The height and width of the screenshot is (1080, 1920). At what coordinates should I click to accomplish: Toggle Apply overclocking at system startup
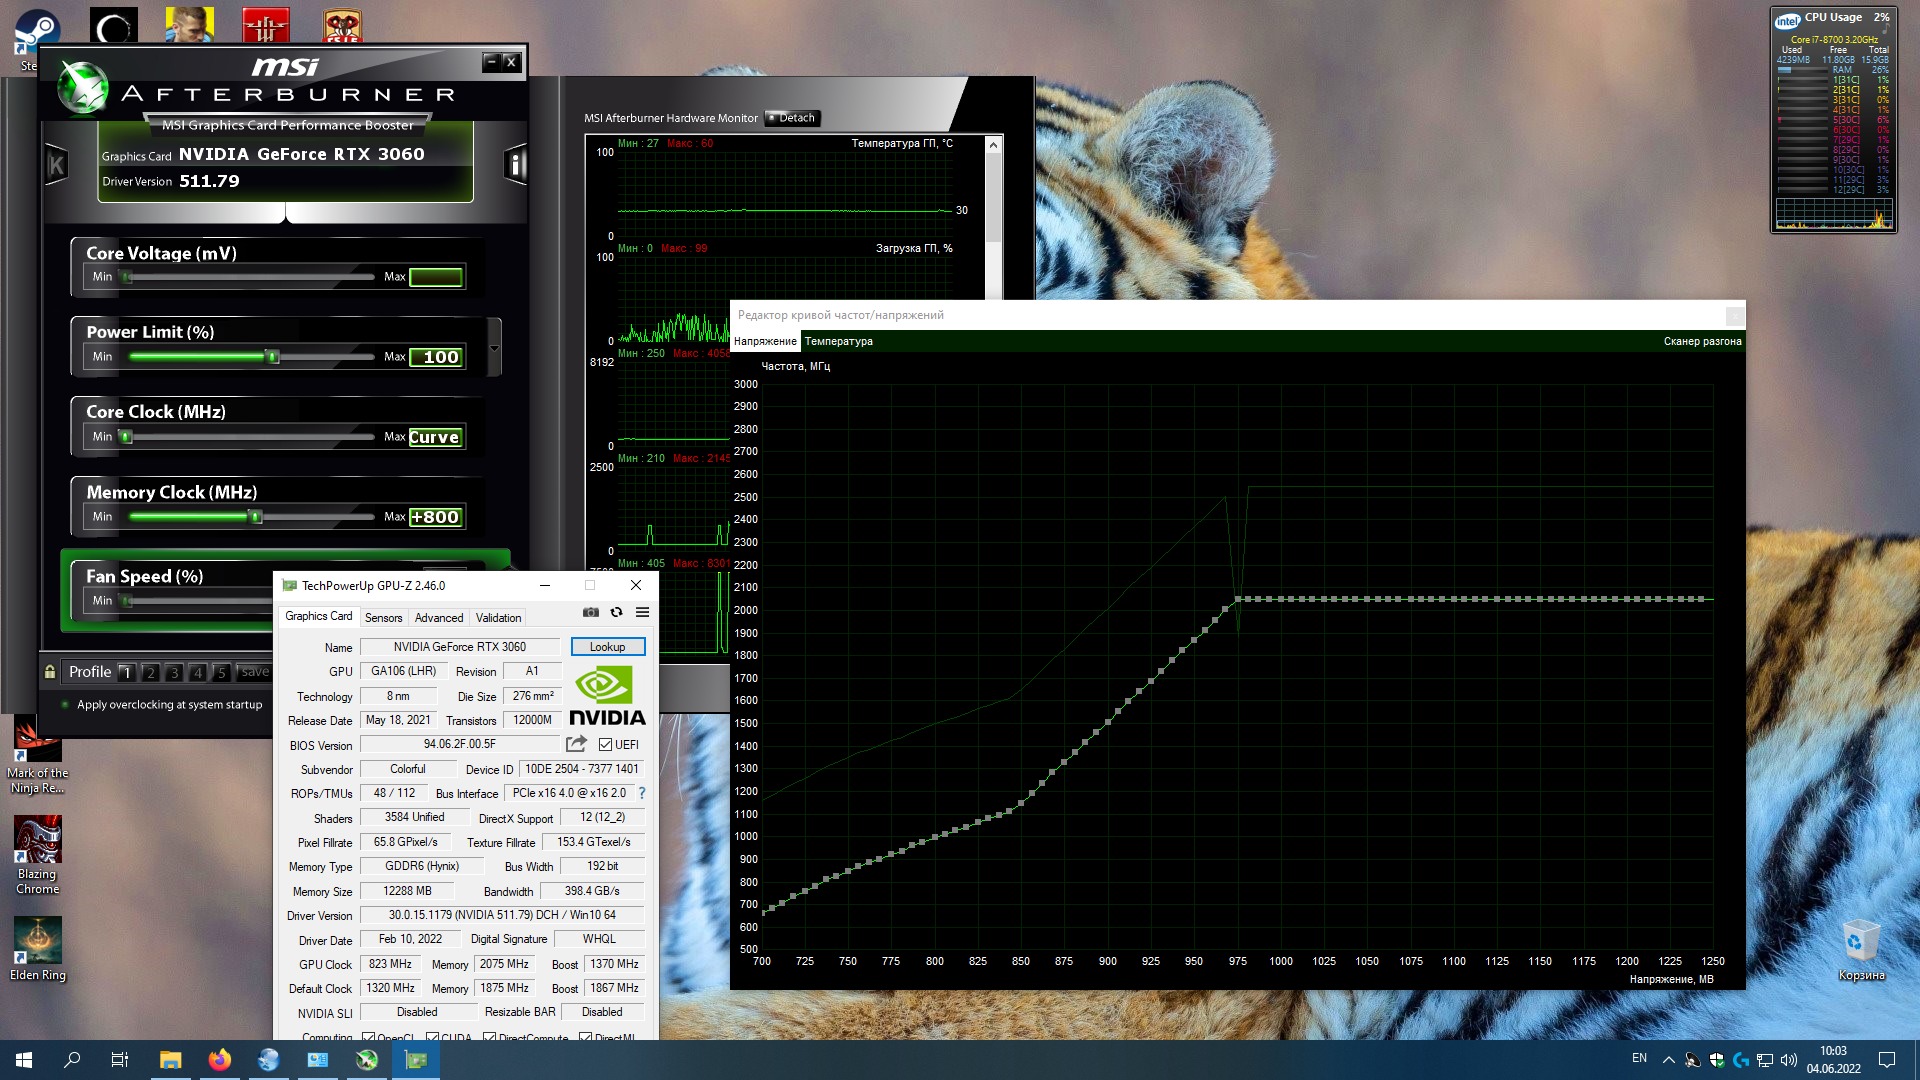66,705
